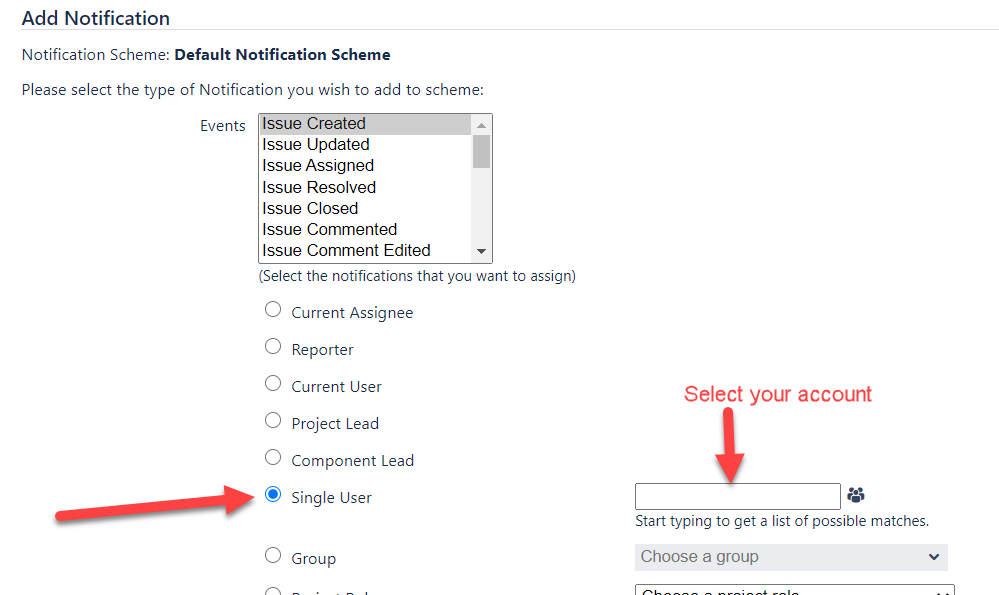Expand the Choose a project role dropdown
Viewport: 999px width, 595px height.
click(x=794, y=590)
